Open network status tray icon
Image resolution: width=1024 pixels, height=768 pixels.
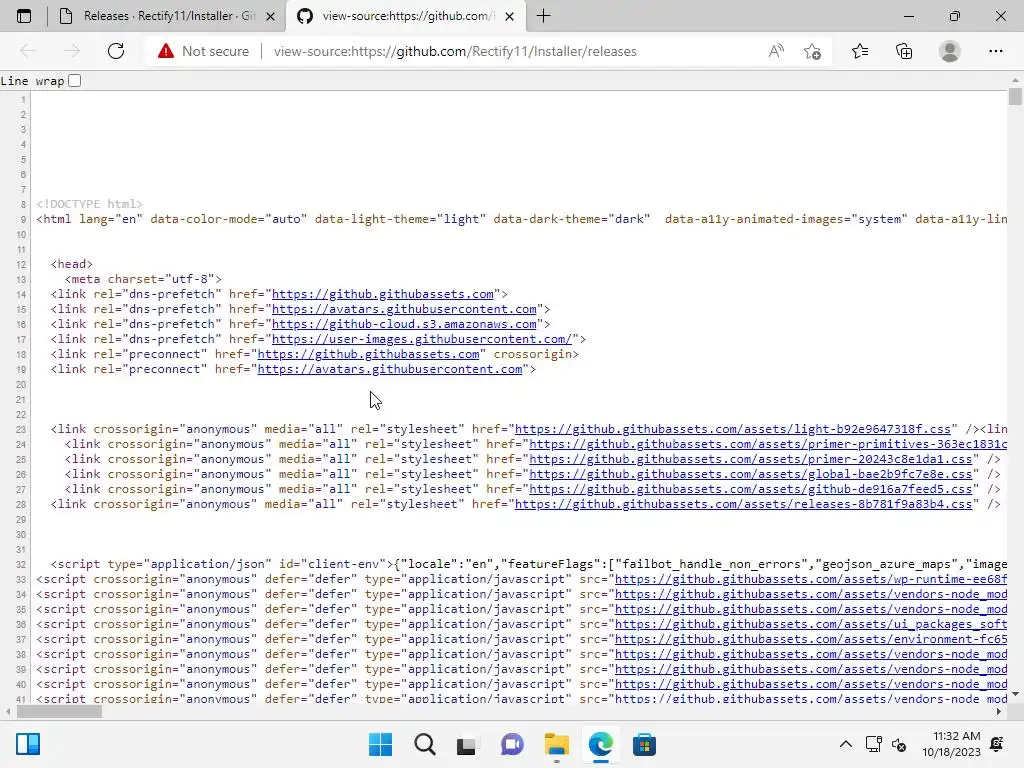874,744
